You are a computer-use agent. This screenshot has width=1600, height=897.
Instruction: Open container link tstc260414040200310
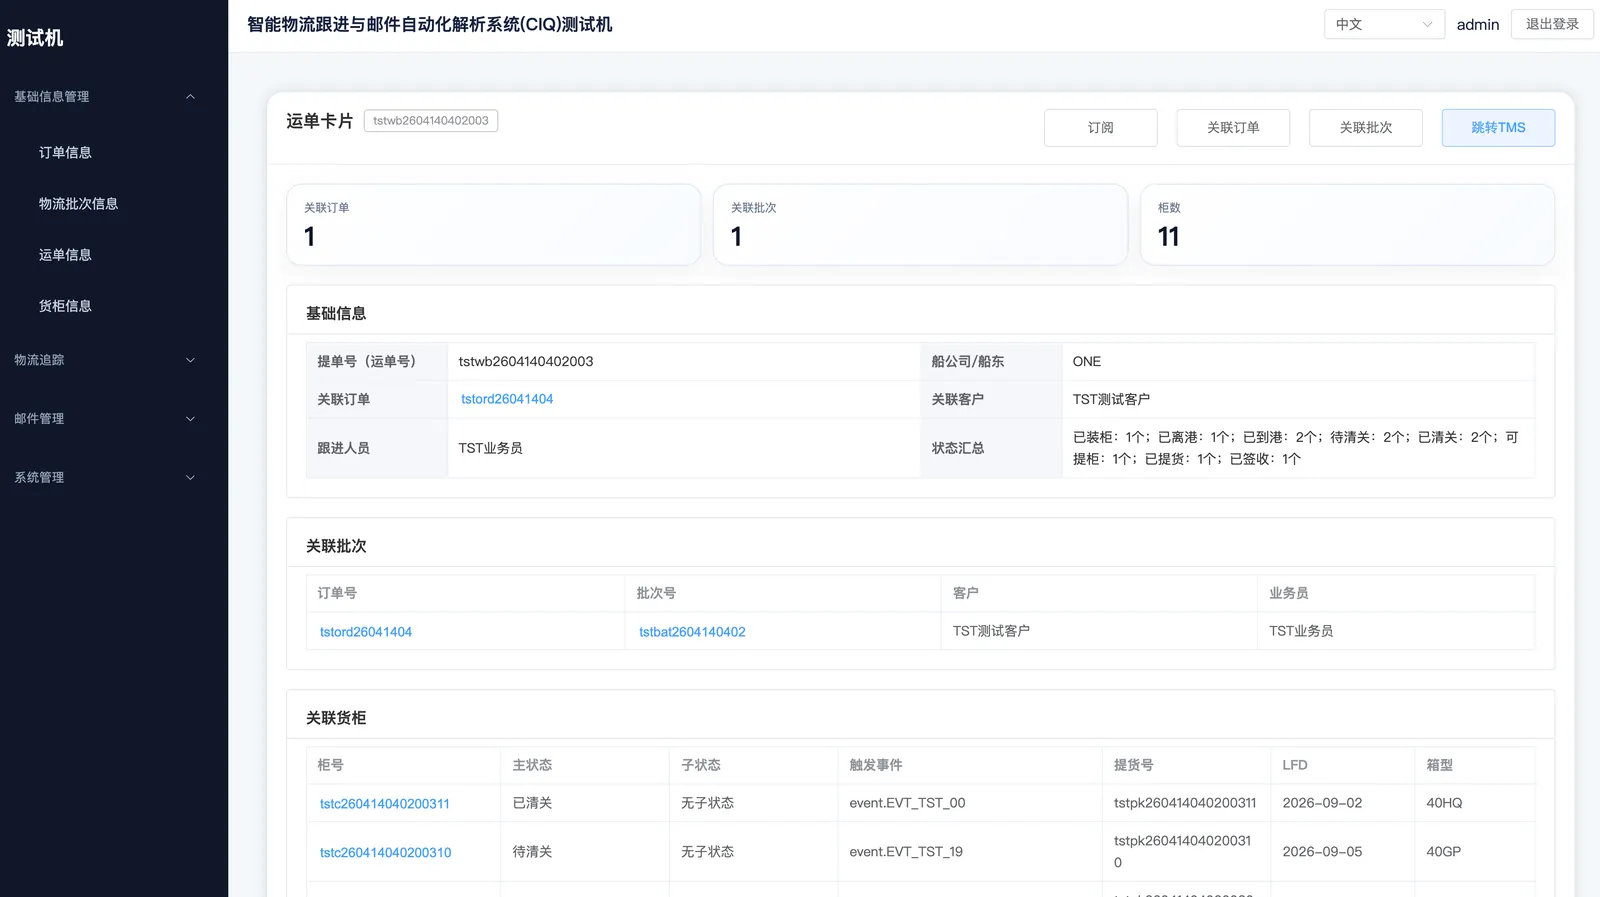[385, 853]
